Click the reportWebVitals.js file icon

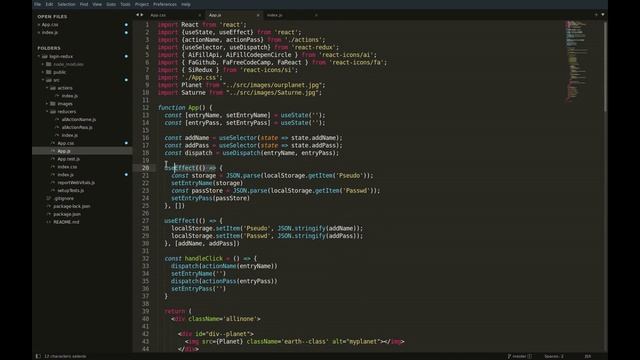tap(53, 182)
